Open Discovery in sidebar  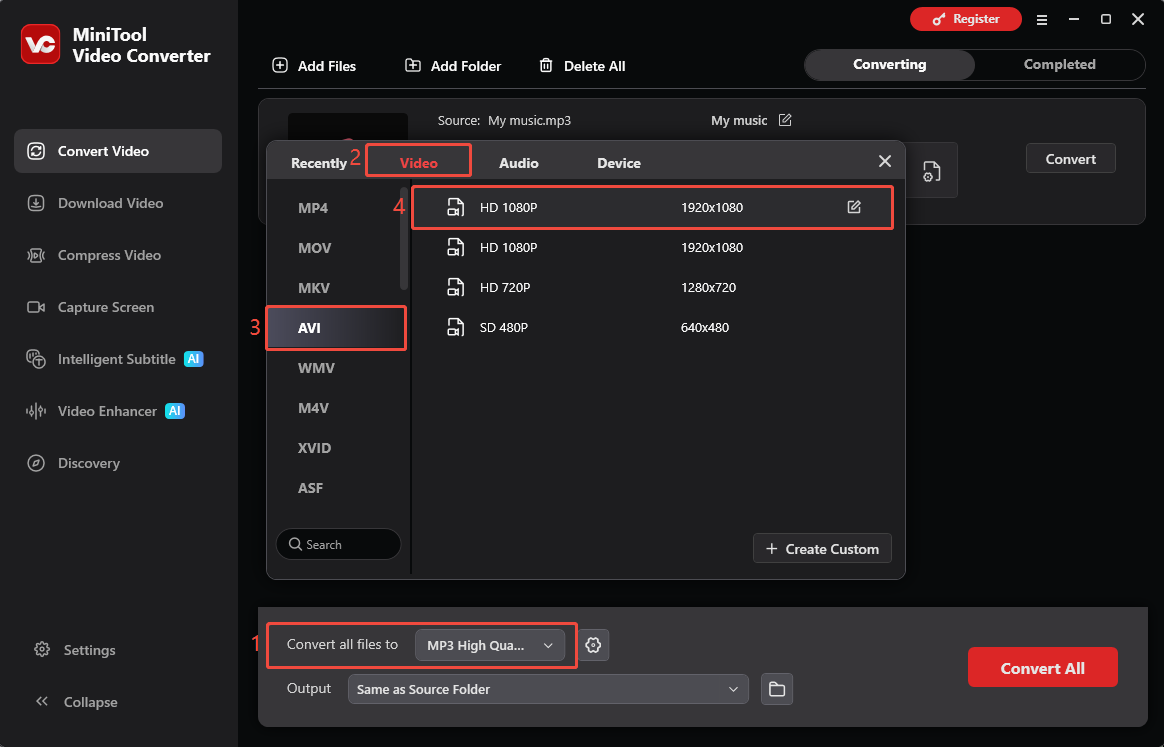pos(118,463)
